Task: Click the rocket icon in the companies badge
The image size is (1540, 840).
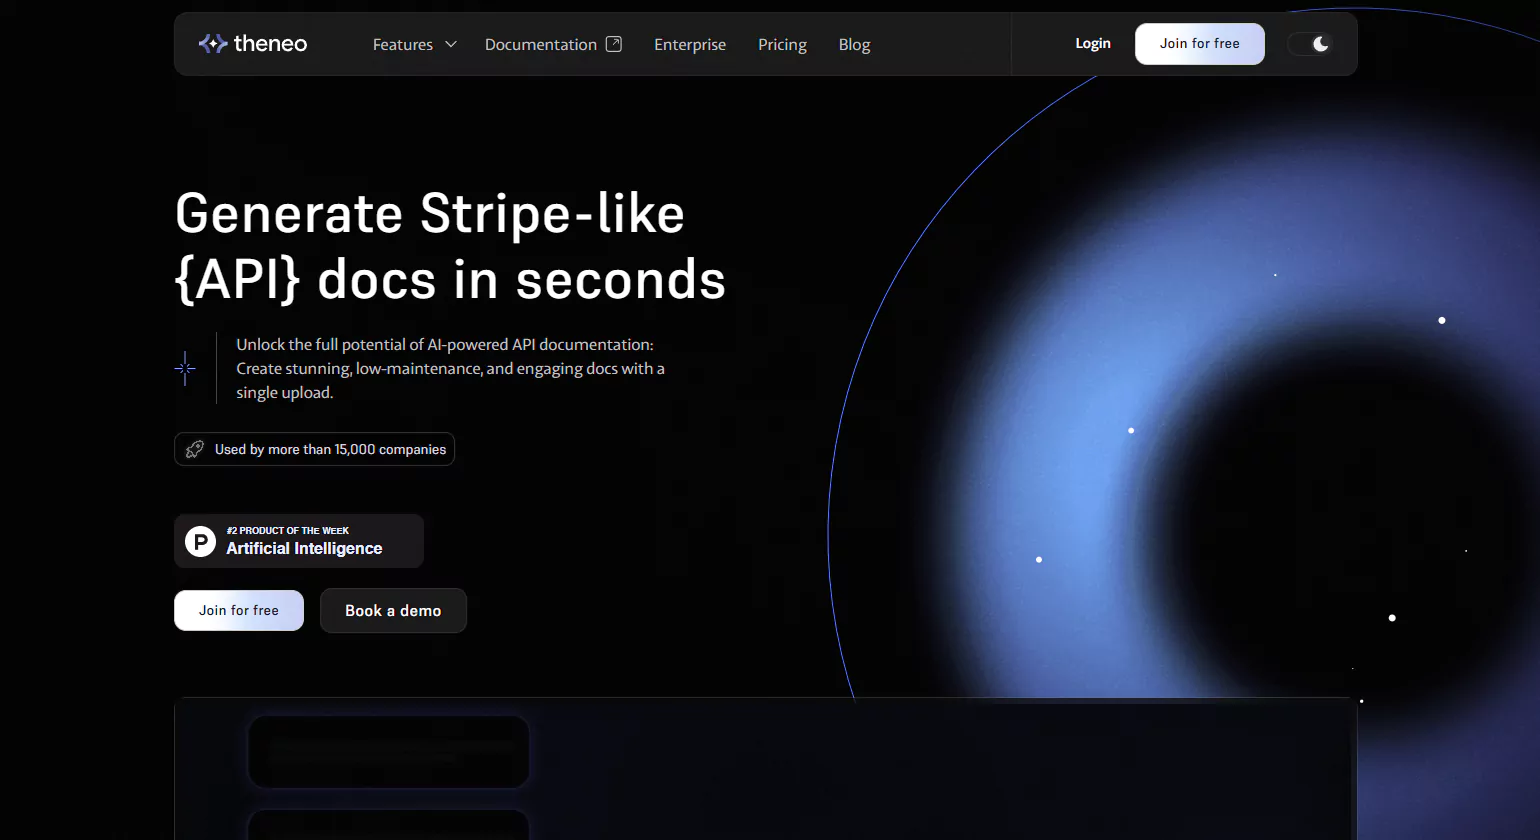Action: tap(195, 449)
